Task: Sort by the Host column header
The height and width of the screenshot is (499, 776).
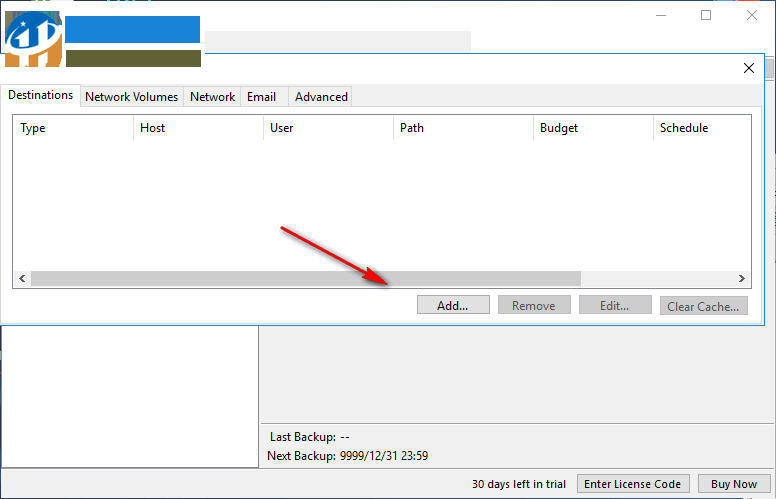Action: (198, 128)
